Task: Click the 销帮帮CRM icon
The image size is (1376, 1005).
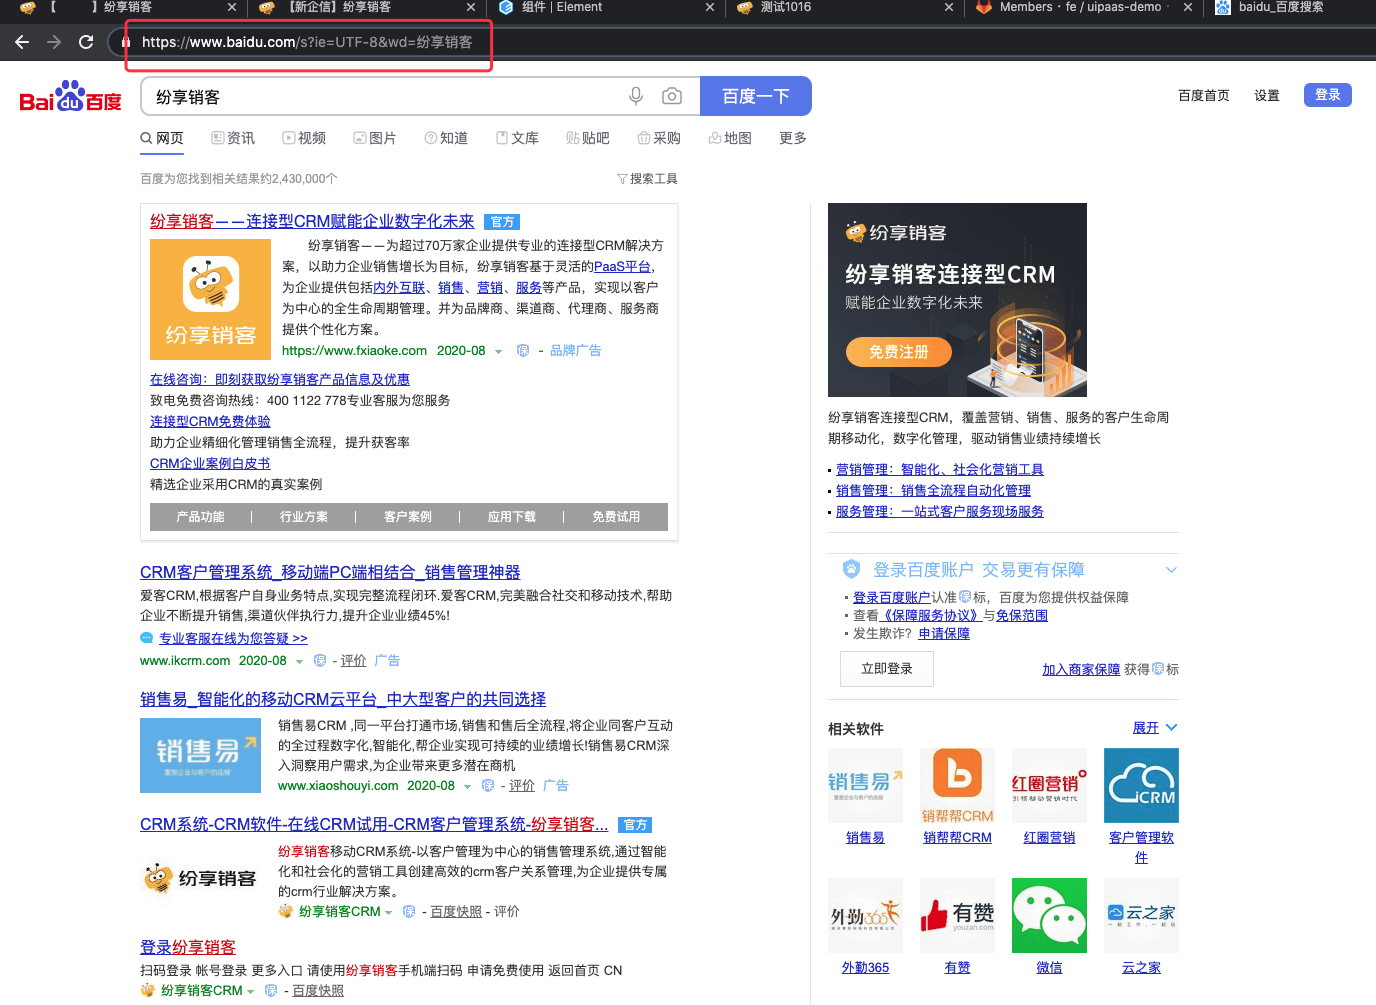Action: pos(957,785)
